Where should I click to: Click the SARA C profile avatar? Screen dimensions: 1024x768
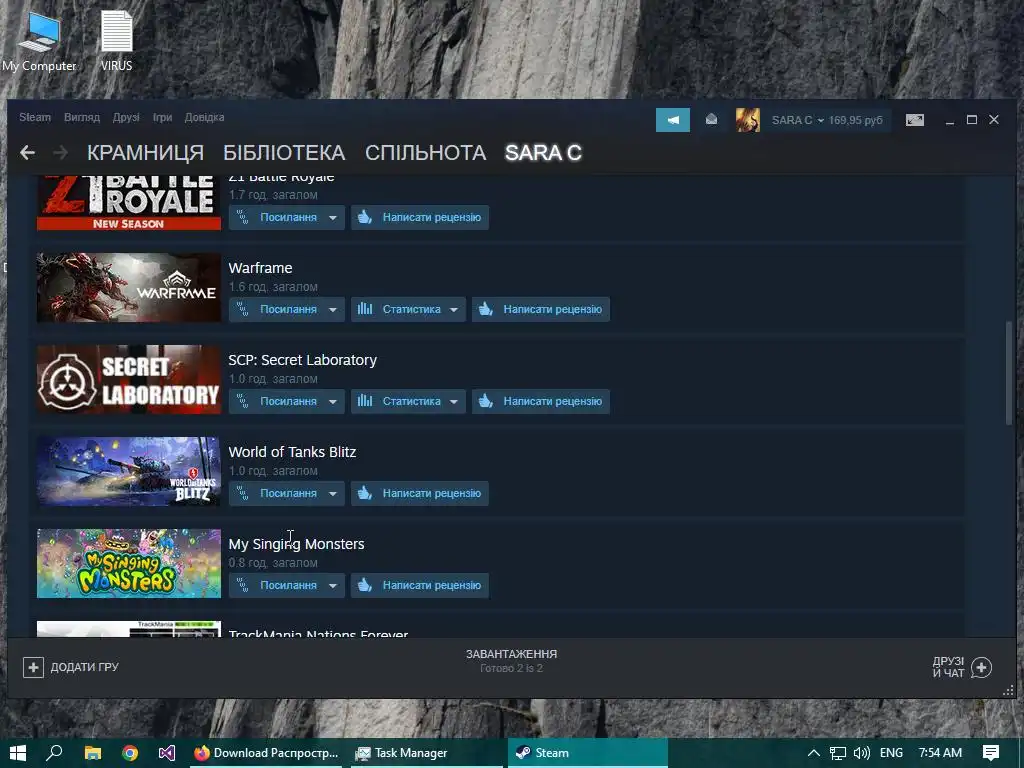pos(748,120)
